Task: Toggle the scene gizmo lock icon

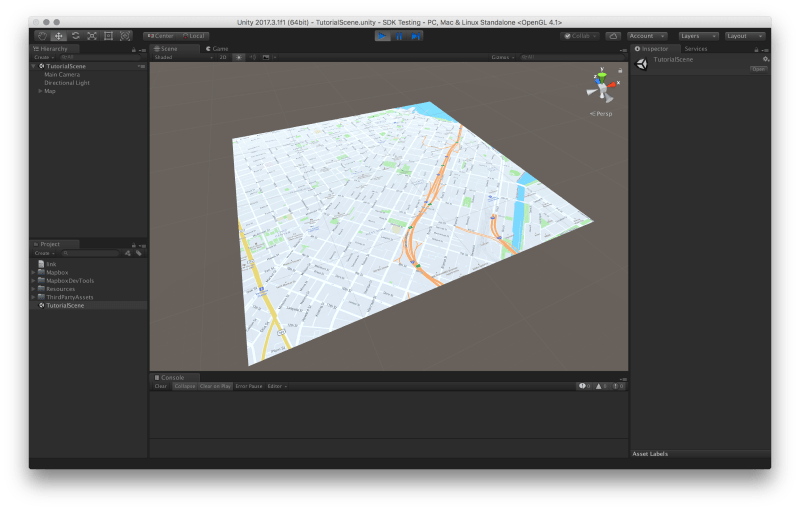Action: click(620, 70)
